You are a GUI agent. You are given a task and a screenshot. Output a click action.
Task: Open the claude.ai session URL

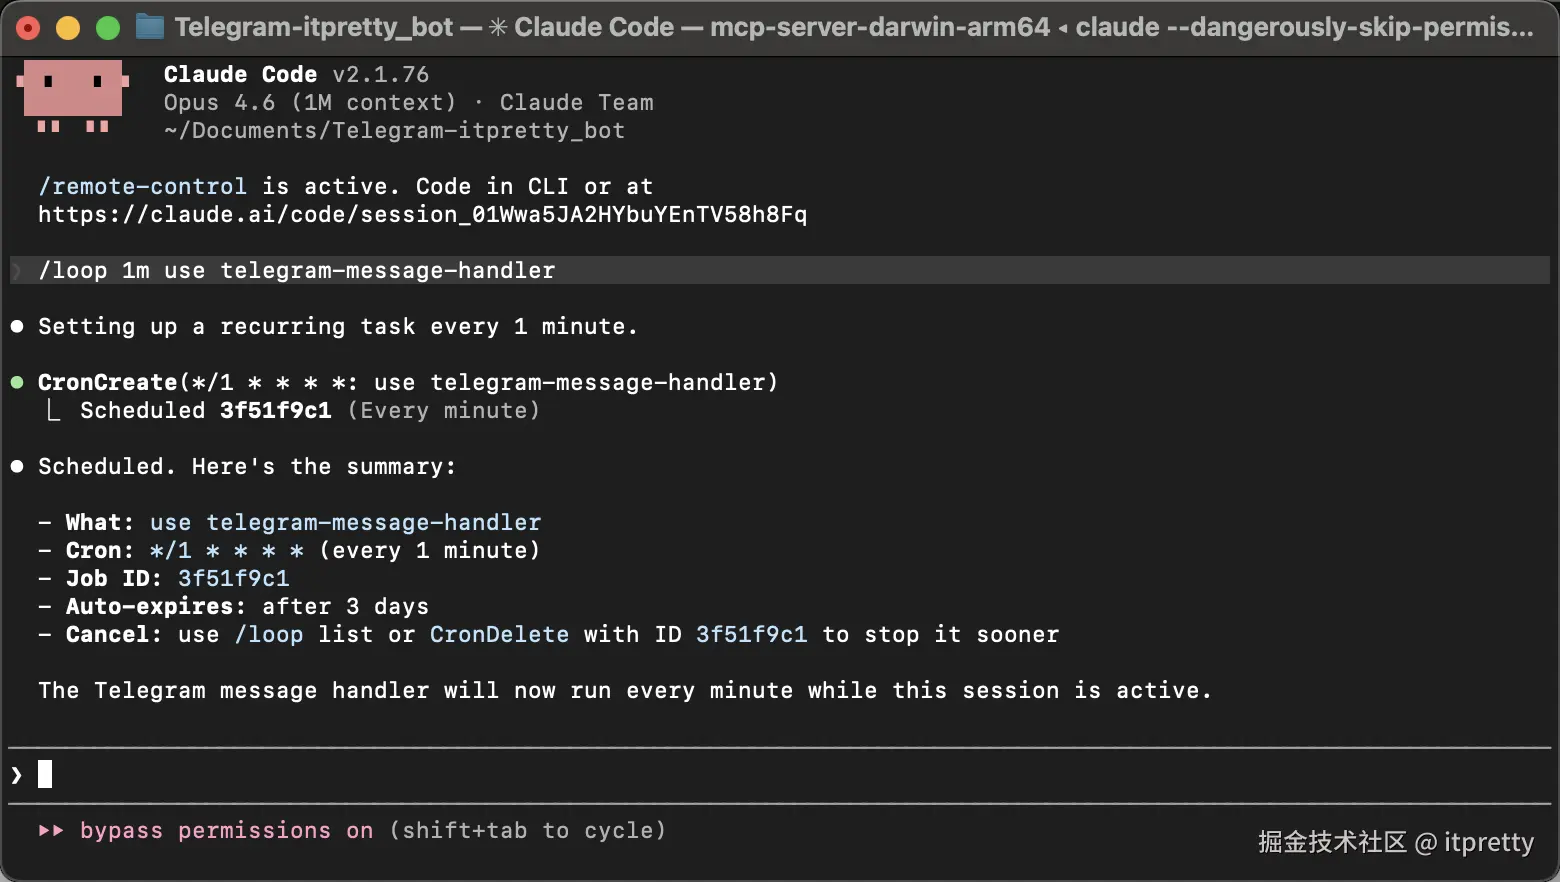click(x=422, y=214)
